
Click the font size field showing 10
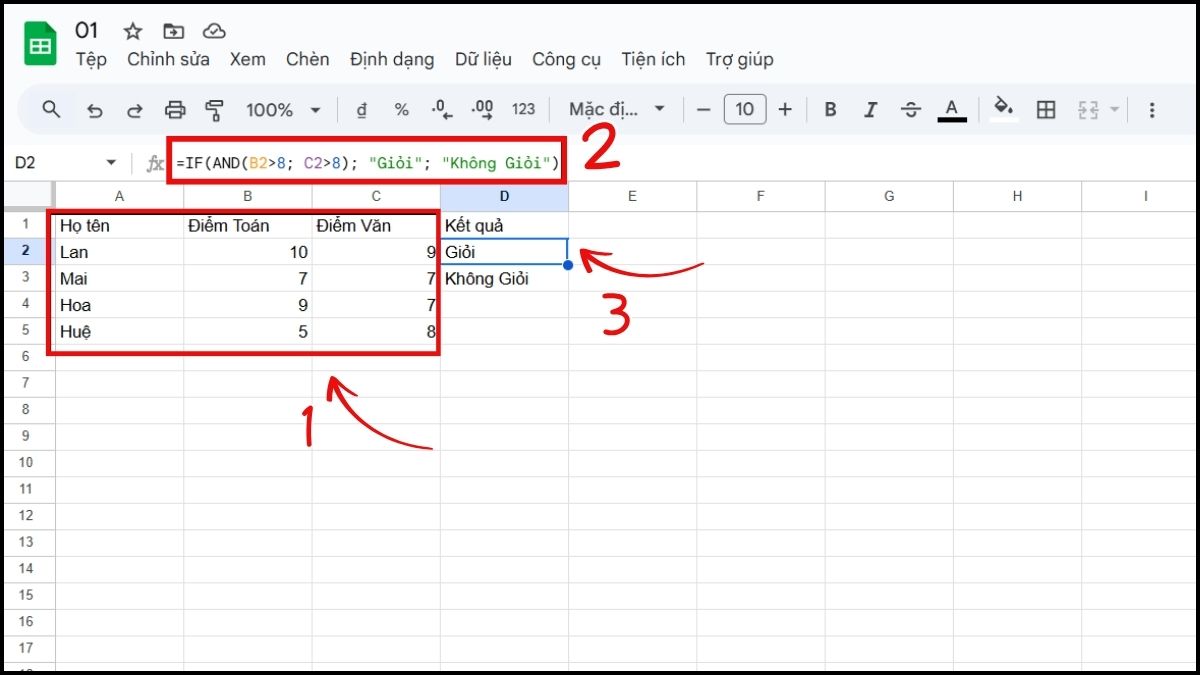click(744, 109)
